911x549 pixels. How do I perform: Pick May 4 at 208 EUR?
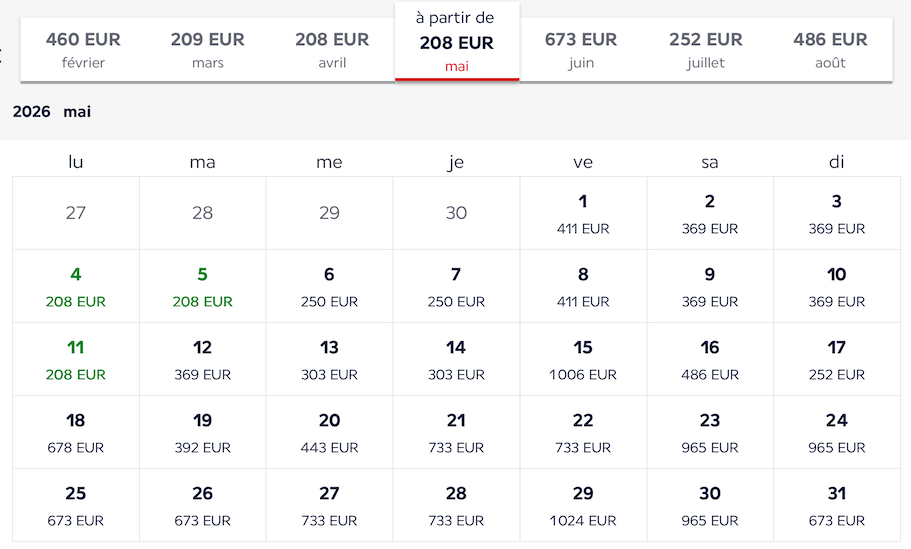pyautogui.click(x=76, y=286)
